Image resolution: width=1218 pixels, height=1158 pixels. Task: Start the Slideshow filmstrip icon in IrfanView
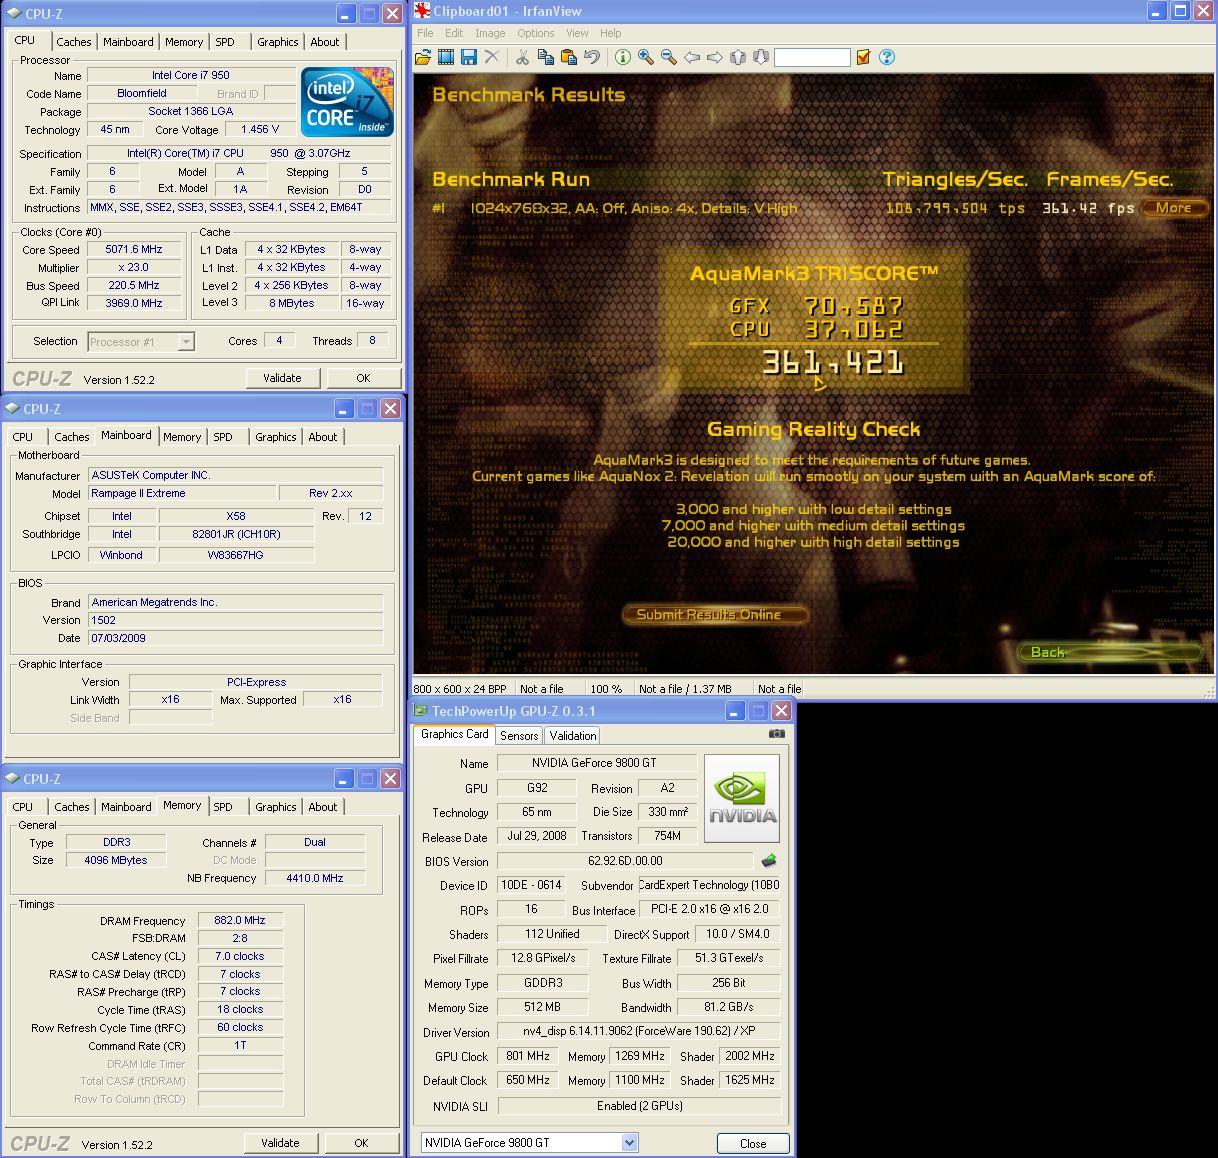(446, 57)
